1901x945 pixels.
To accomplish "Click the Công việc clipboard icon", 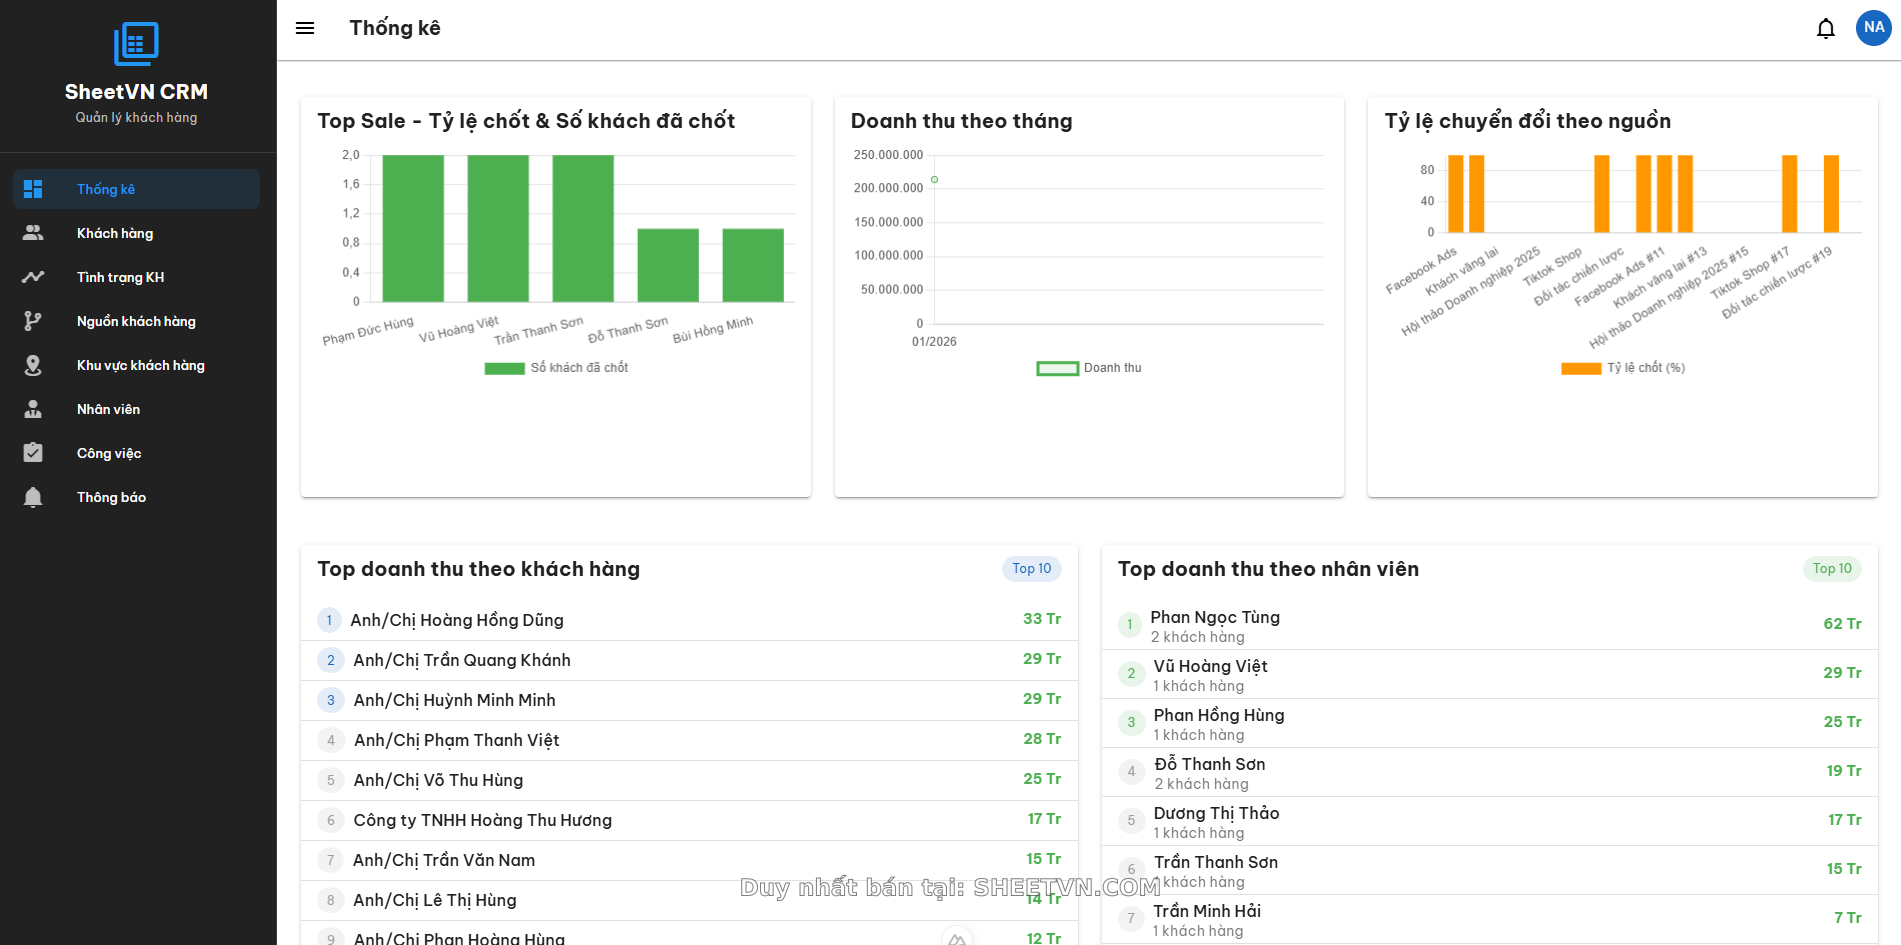I will (x=33, y=453).
